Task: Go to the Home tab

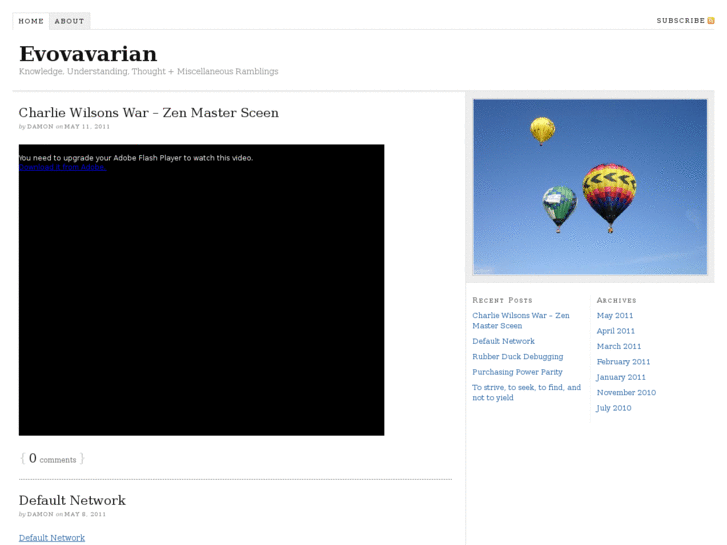Action: (31, 21)
